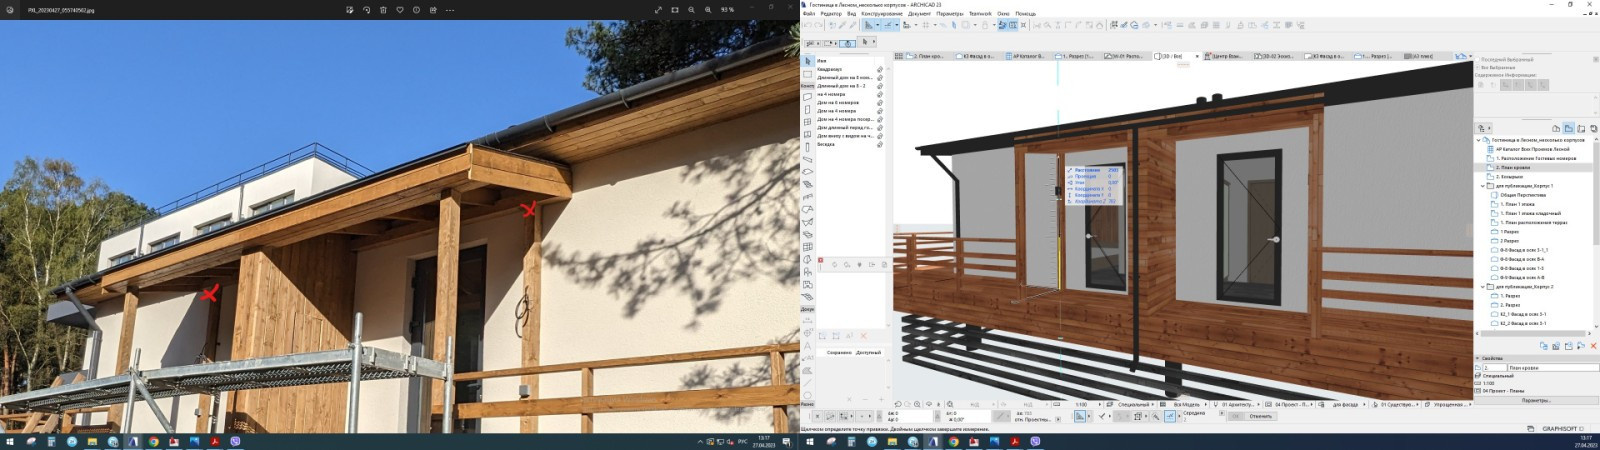This screenshot has width=1600, height=450.
Task: Edit the image in the Photos viewer
Action: 349,10
